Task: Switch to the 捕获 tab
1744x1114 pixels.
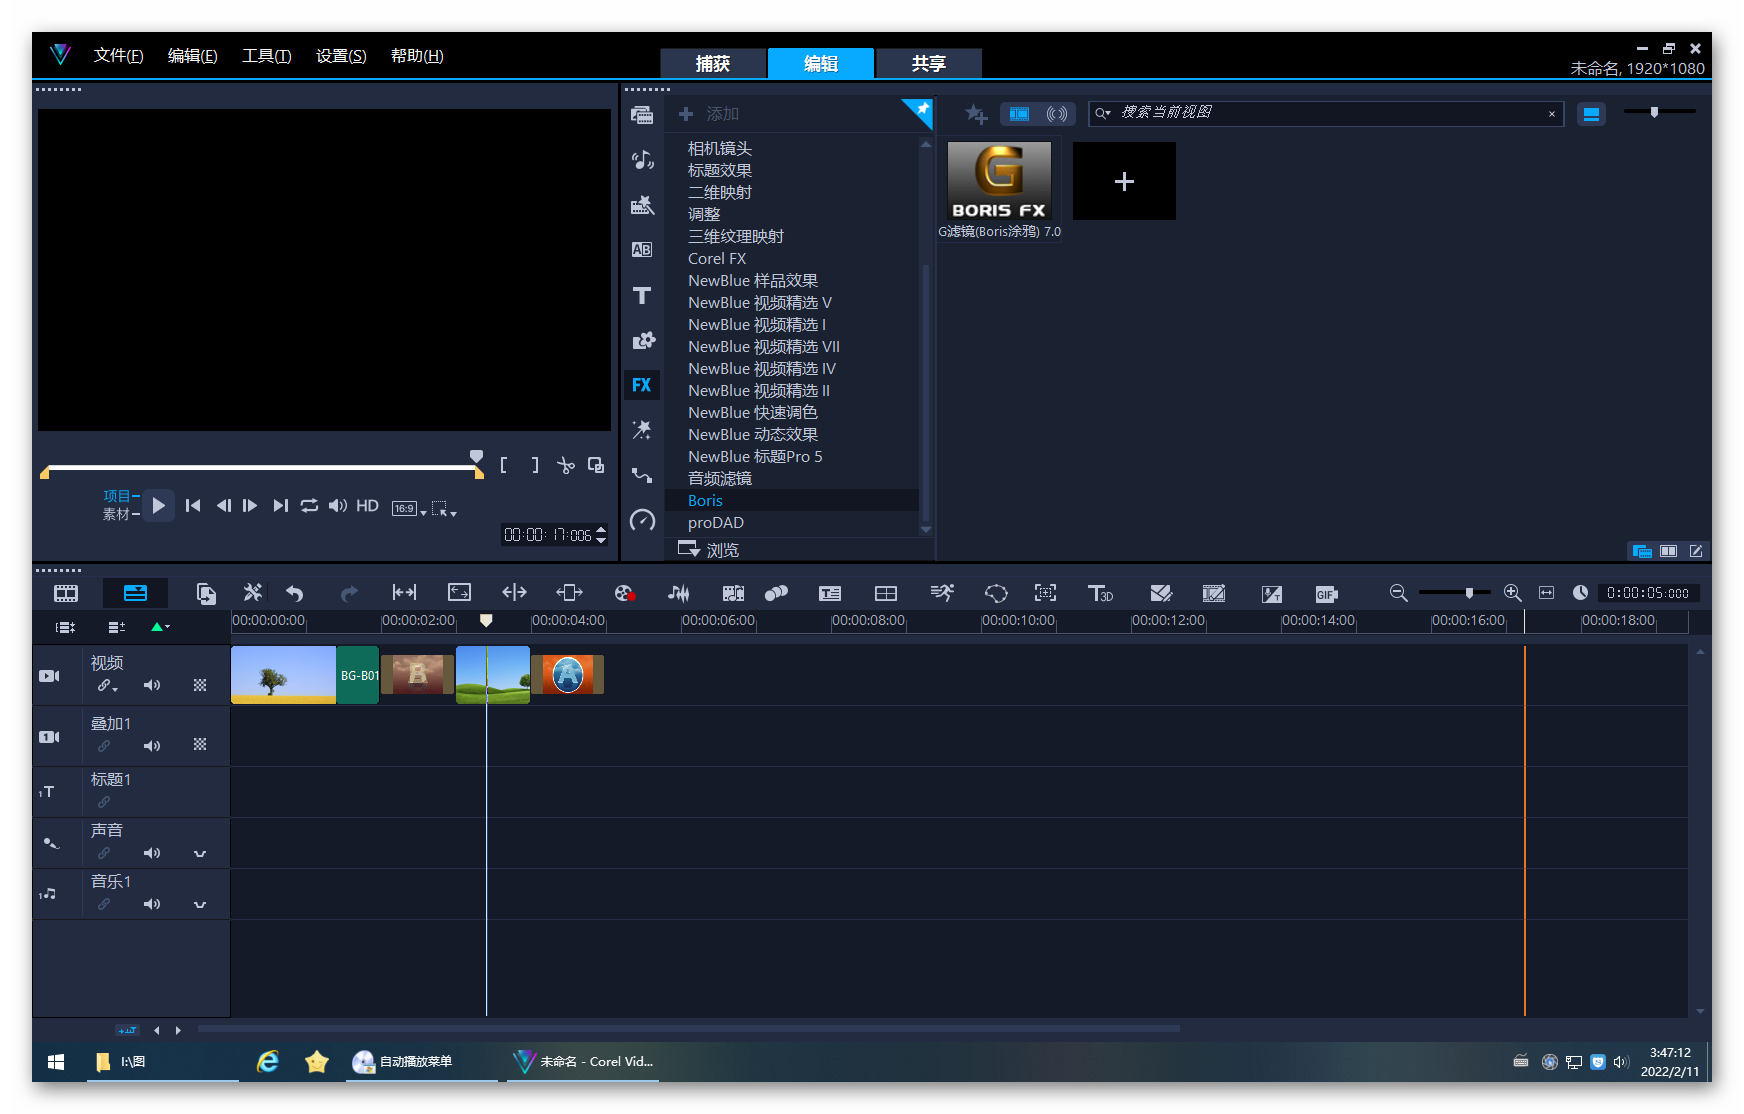Action: click(x=713, y=63)
